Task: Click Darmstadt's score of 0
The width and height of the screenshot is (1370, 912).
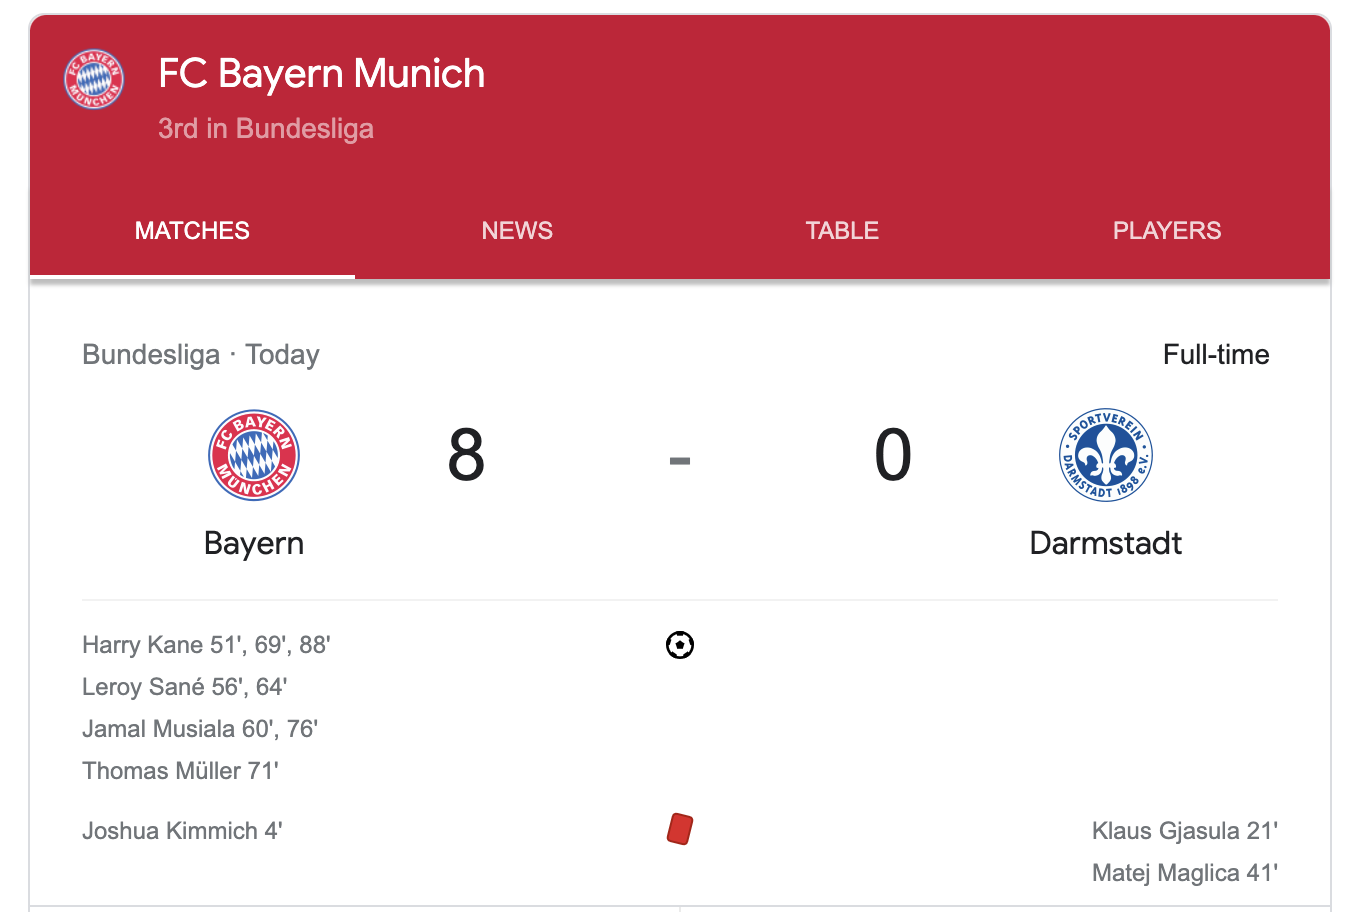Action: [x=893, y=455]
